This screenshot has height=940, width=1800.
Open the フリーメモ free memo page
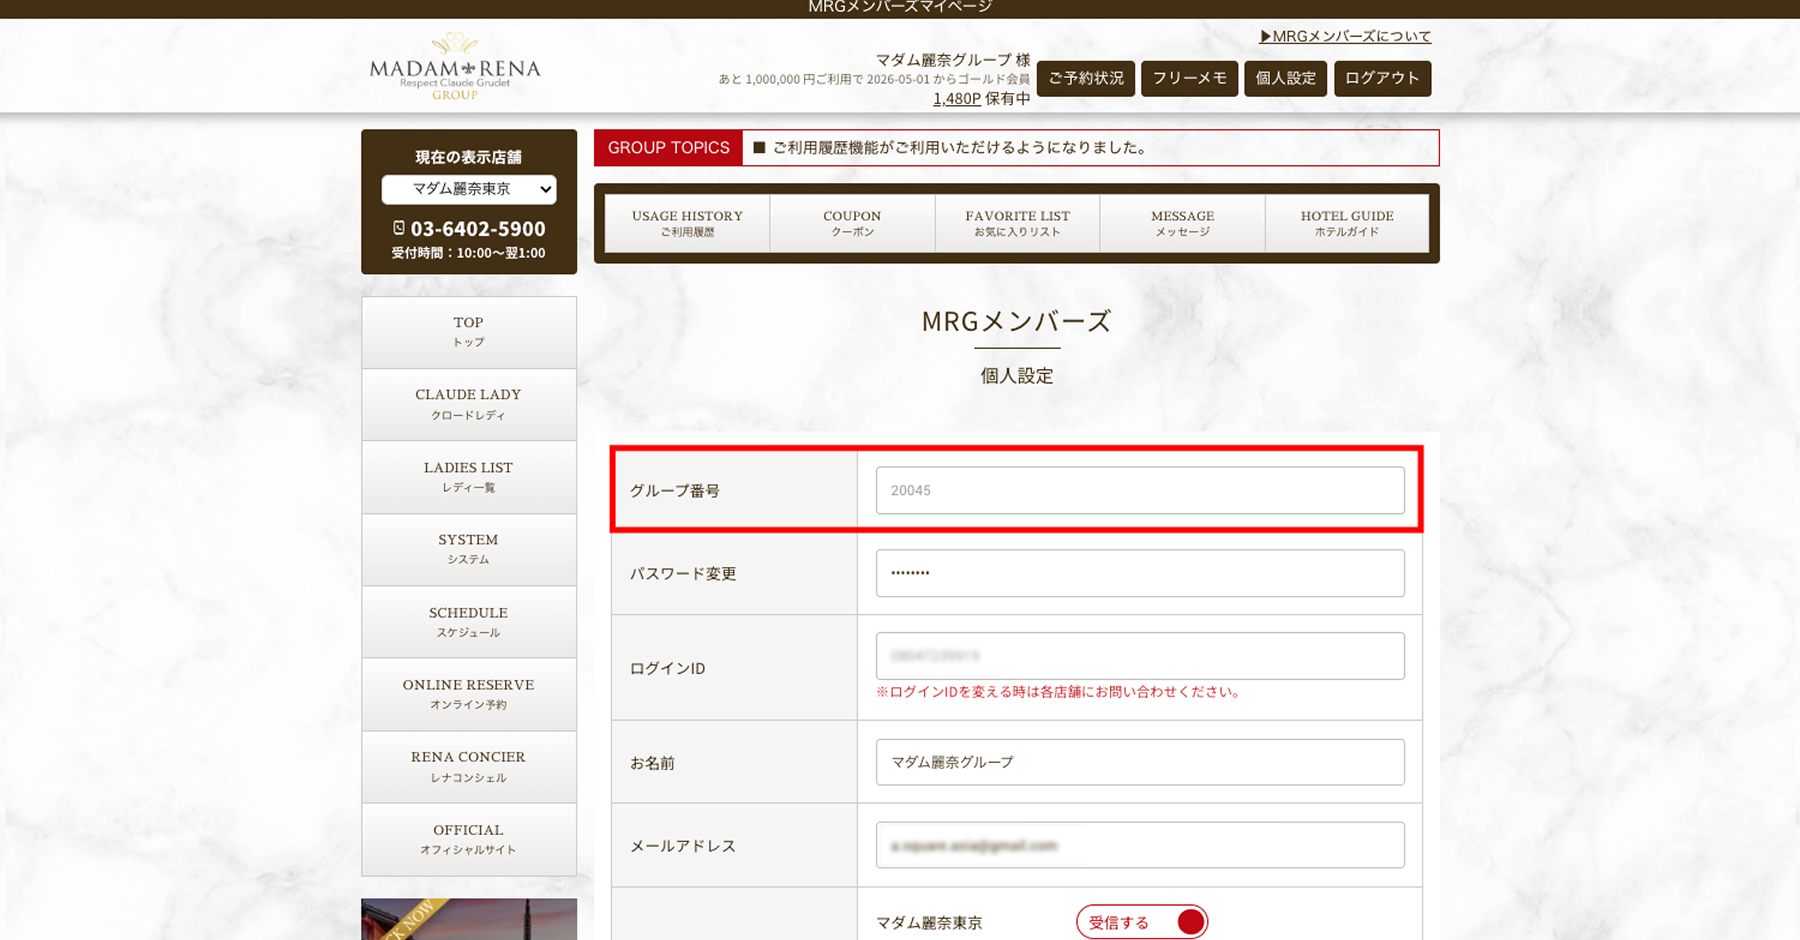[1190, 78]
